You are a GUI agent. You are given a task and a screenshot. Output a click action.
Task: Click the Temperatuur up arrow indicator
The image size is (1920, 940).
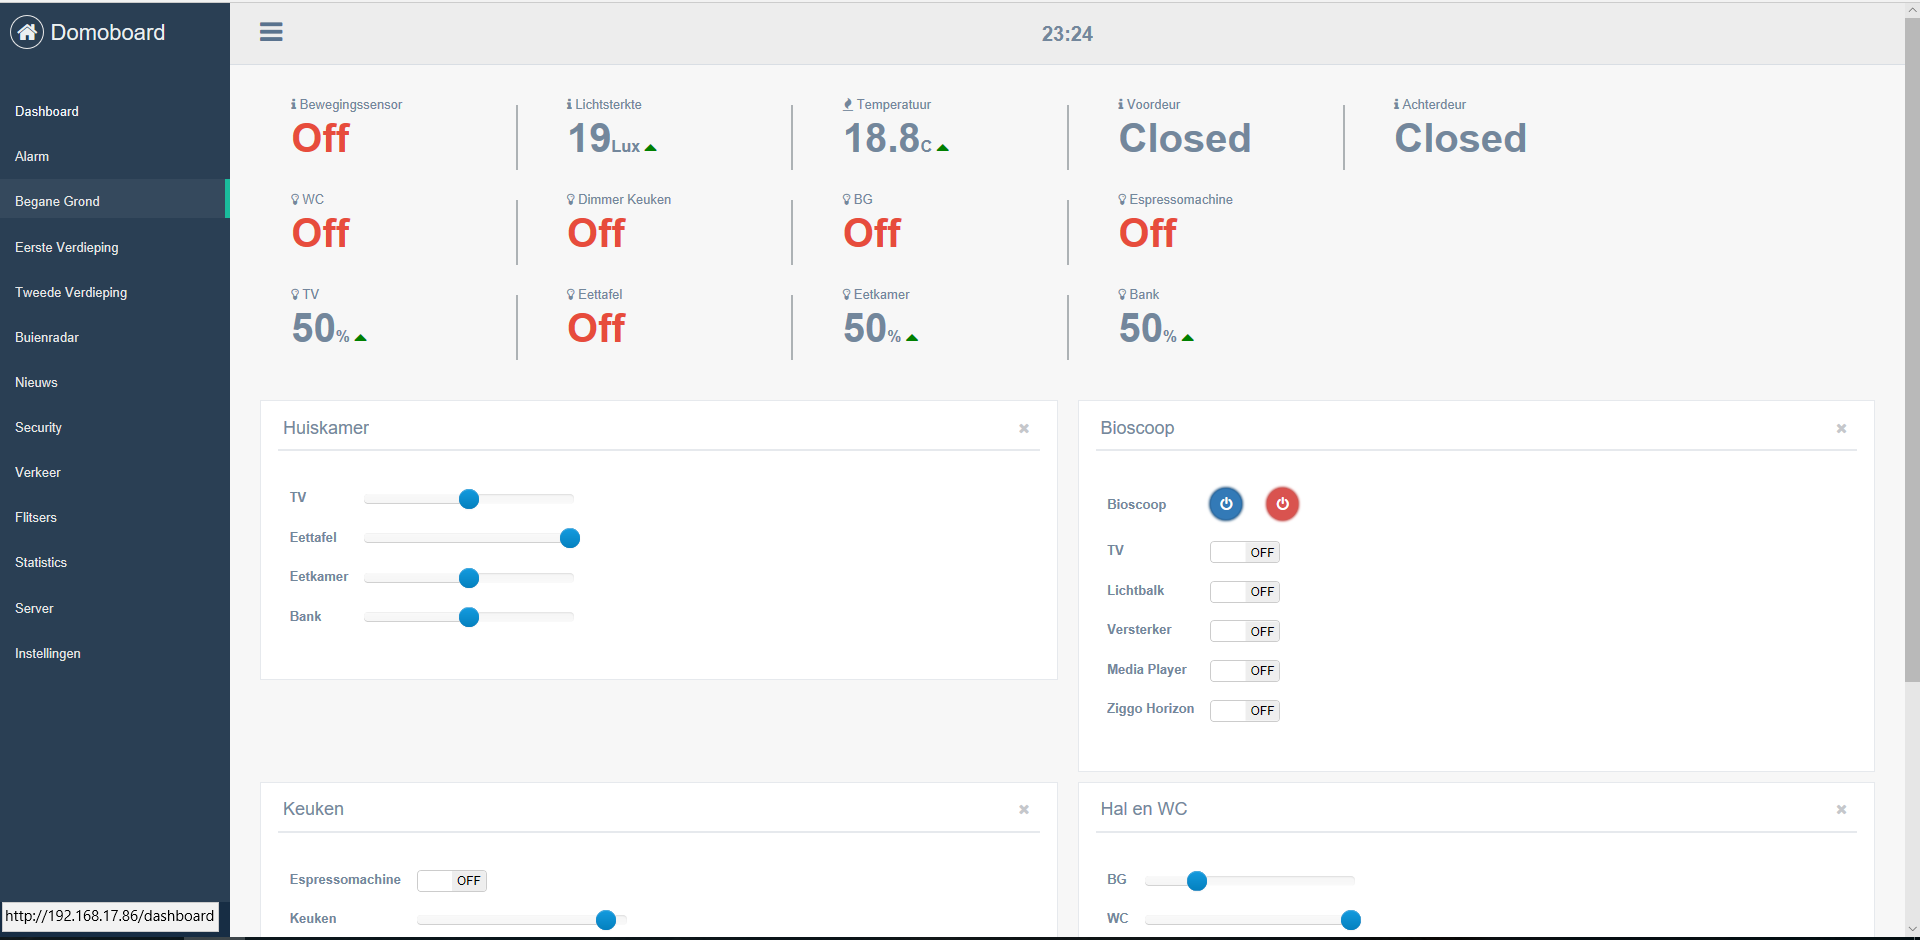(943, 148)
